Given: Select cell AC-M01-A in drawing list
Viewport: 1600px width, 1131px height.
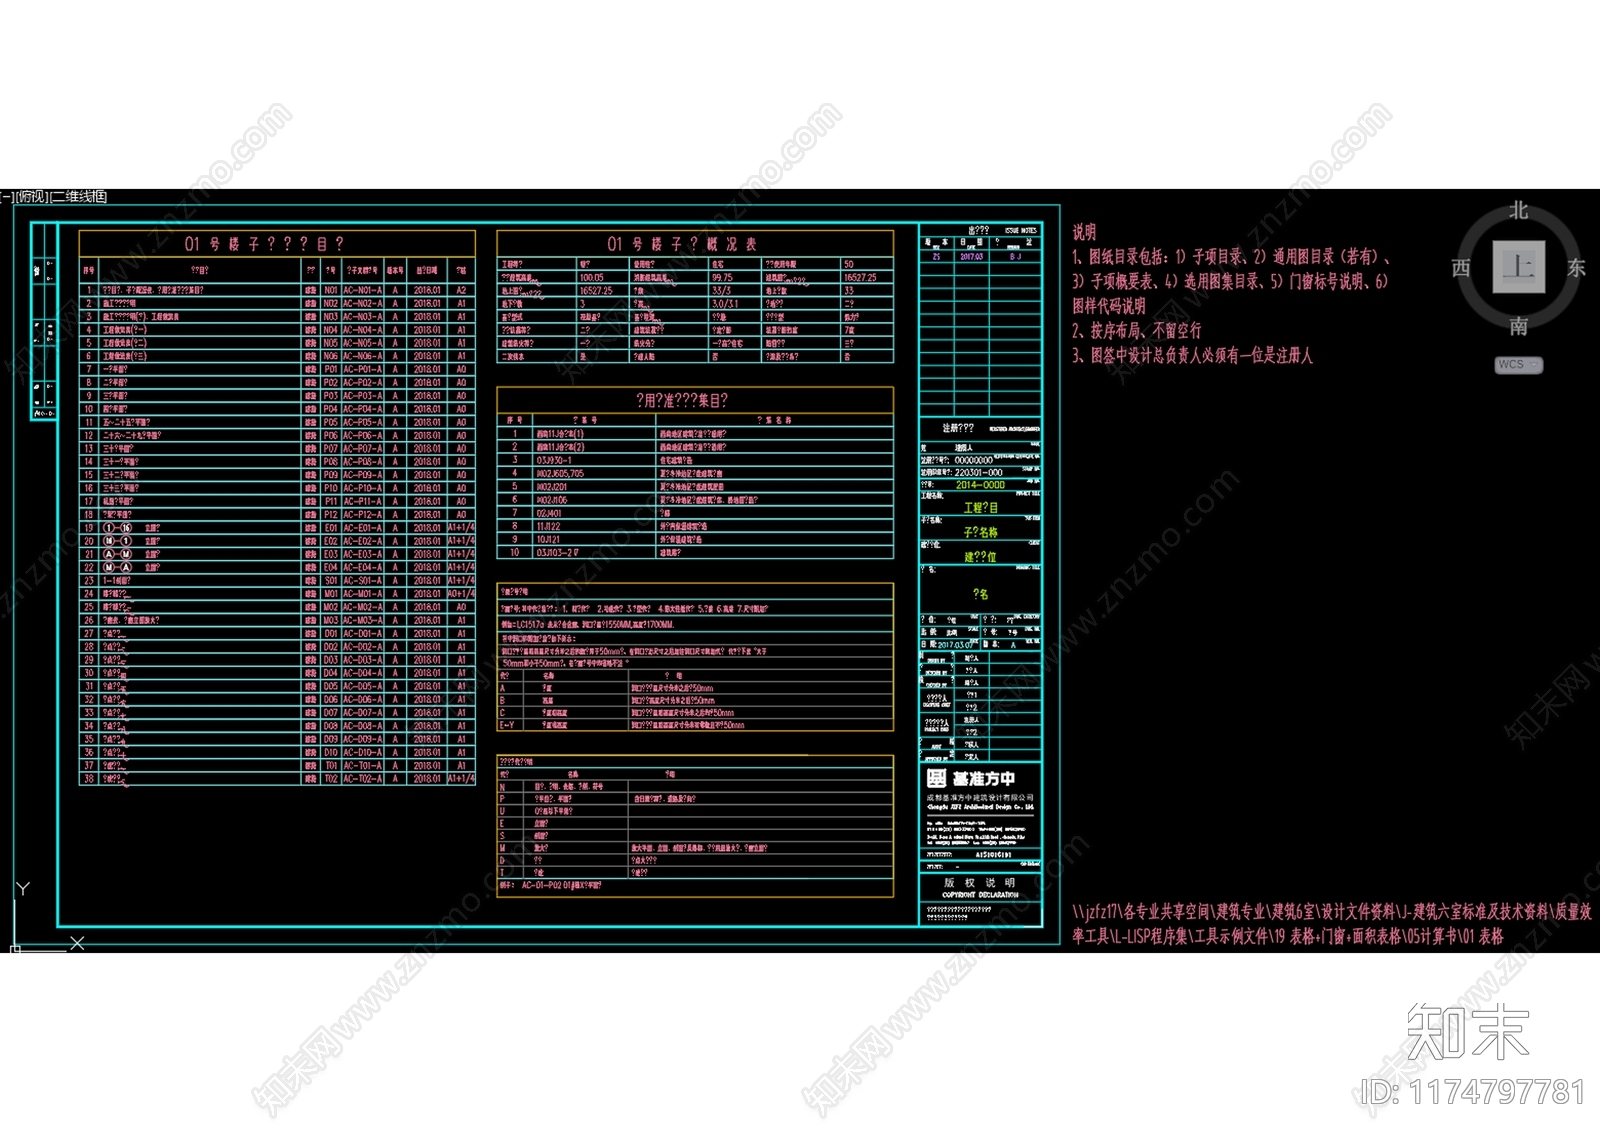Looking at the screenshot, I should click(x=363, y=593).
